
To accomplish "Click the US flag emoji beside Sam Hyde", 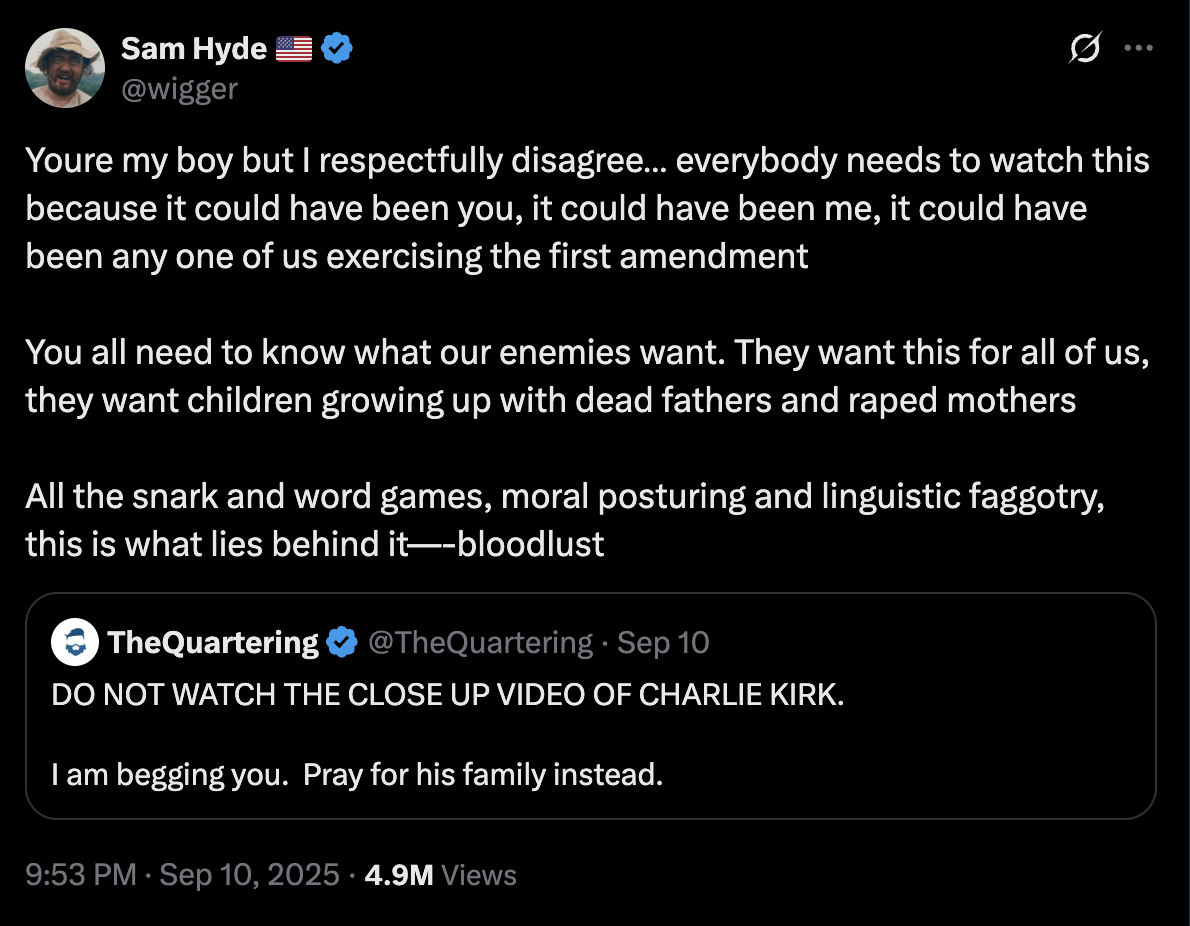I will point(294,49).
